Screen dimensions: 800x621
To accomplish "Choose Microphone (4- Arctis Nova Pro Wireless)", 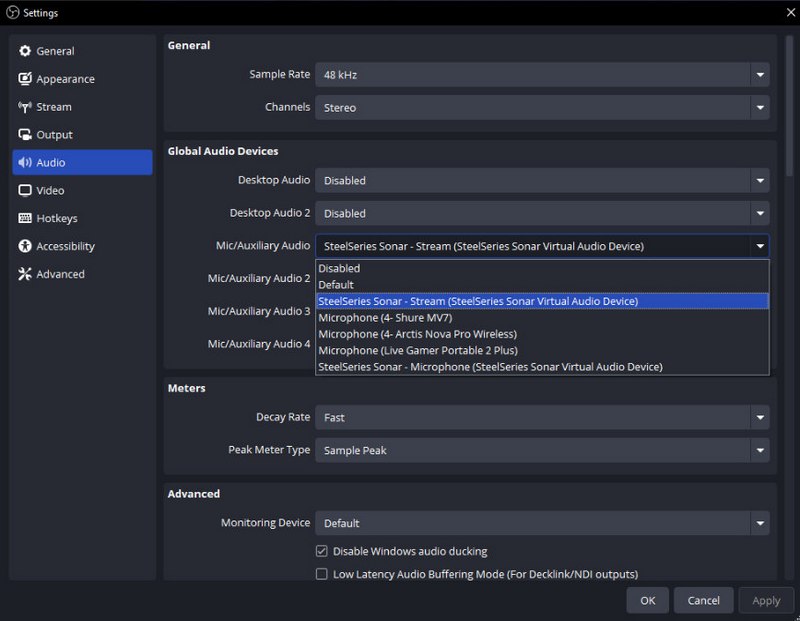I will [x=542, y=334].
